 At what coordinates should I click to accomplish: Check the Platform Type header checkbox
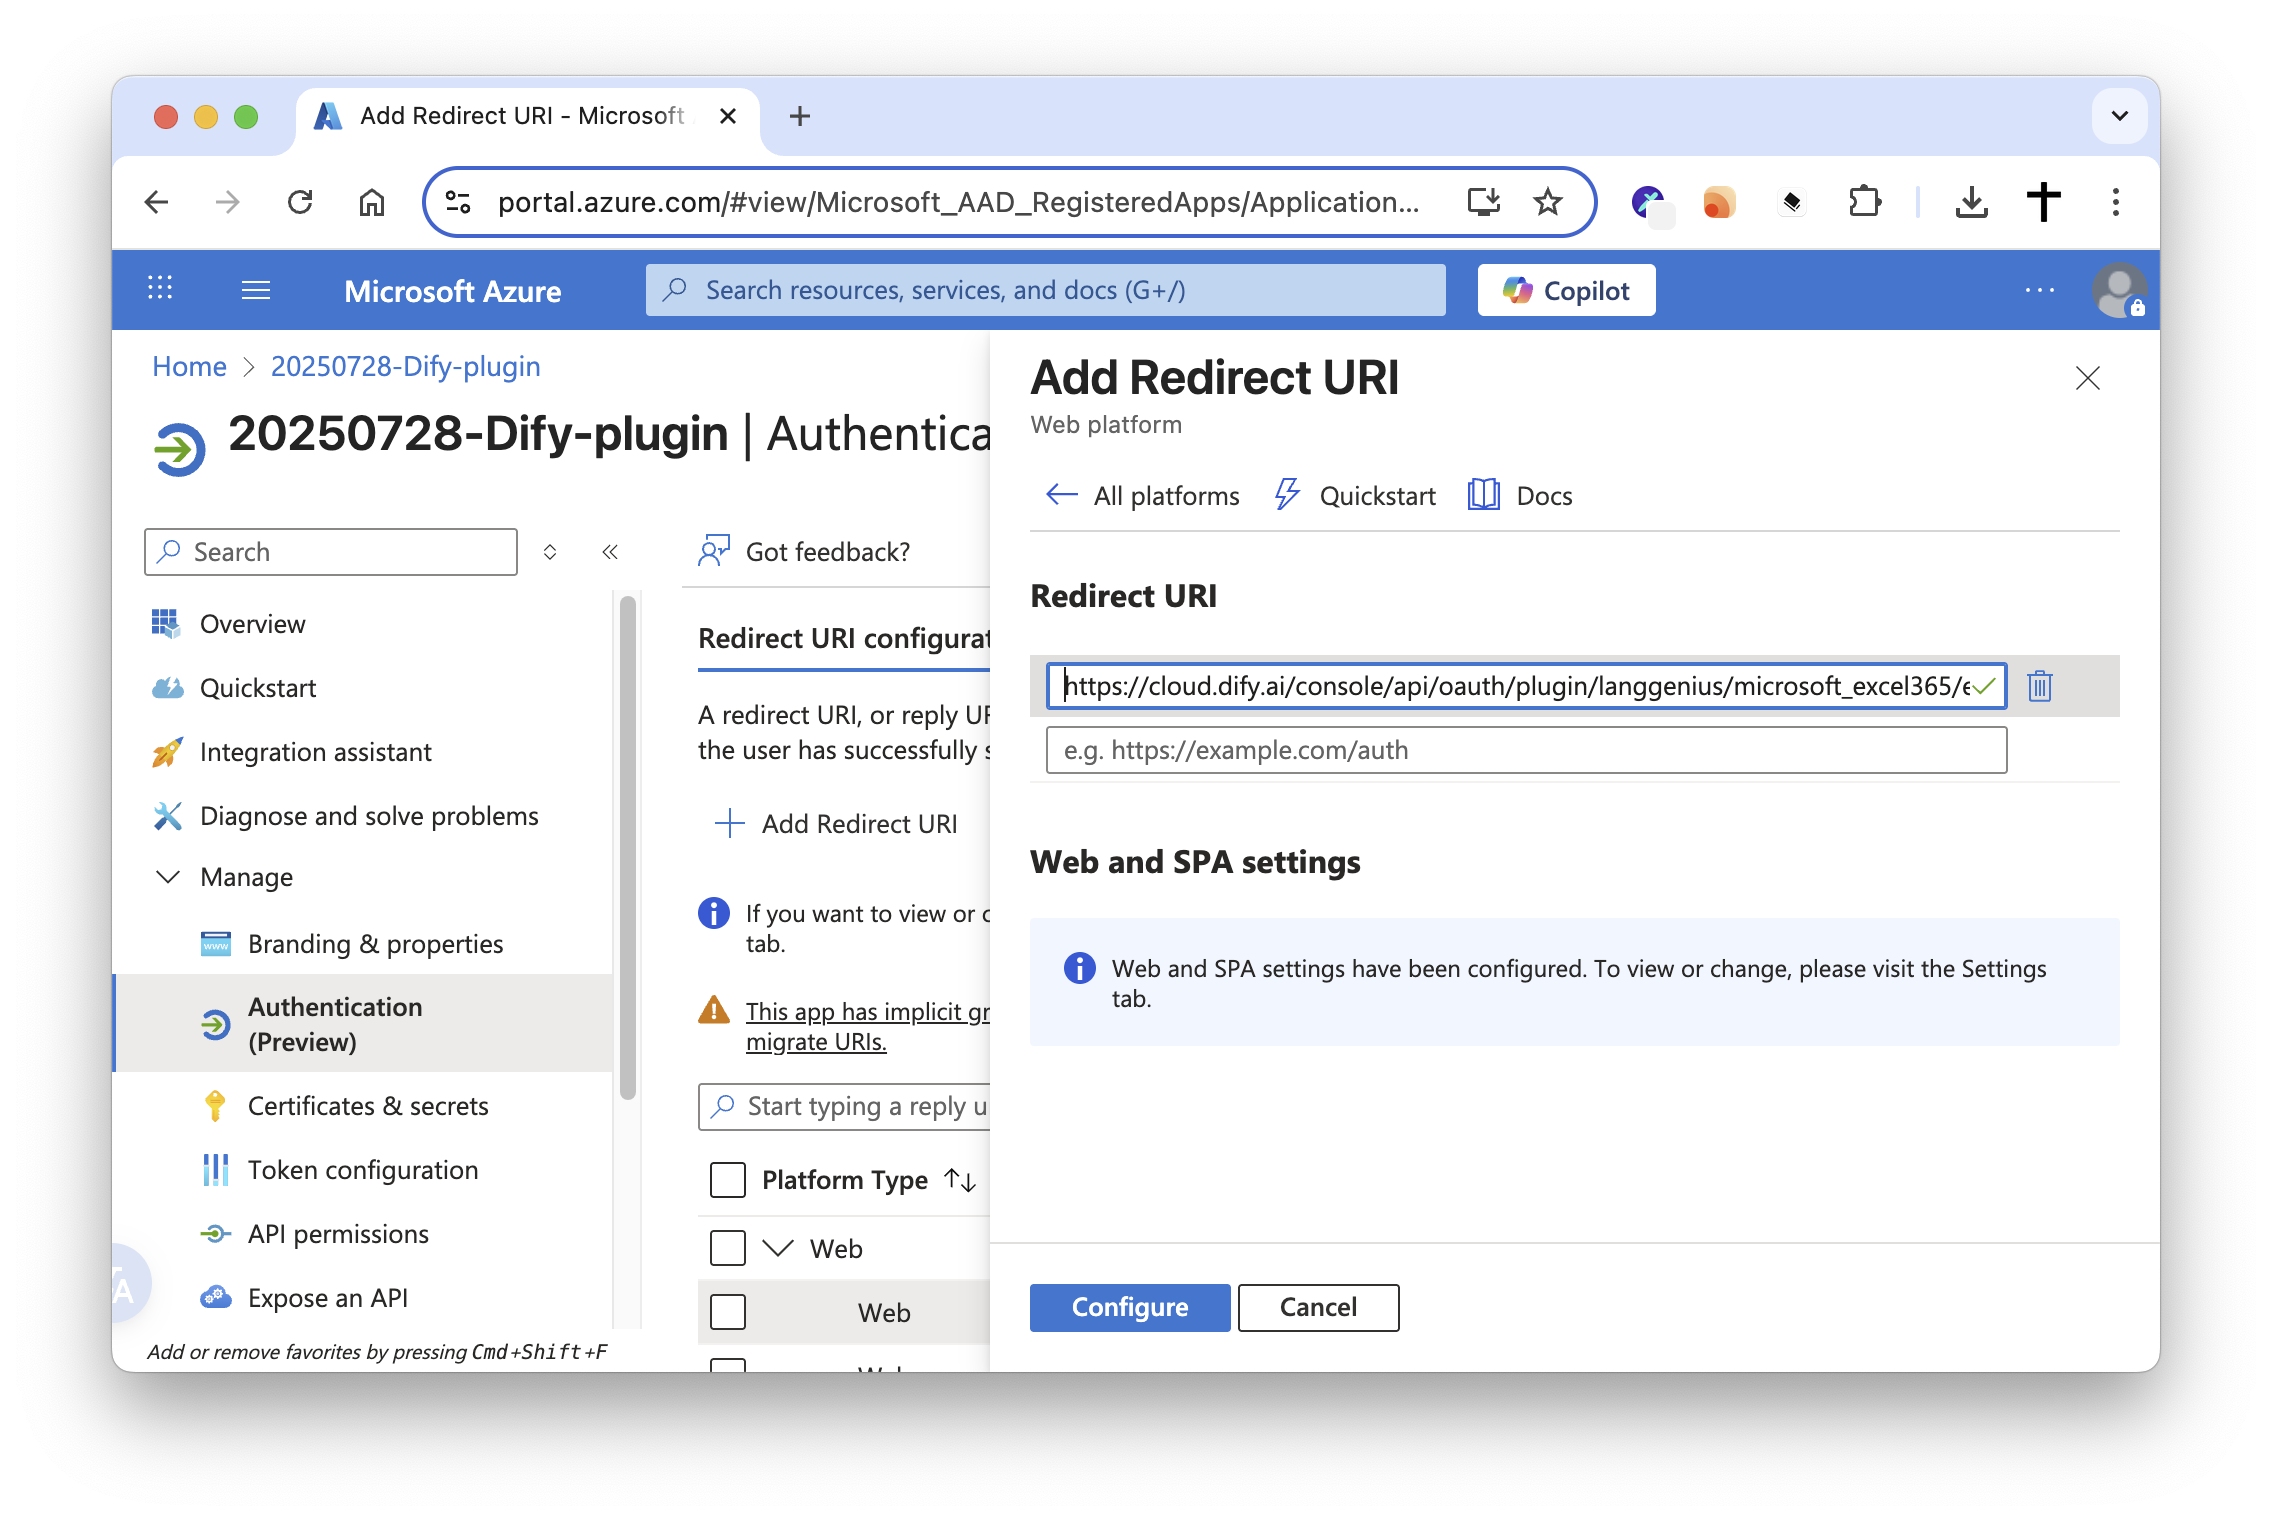[x=728, y=1180]
